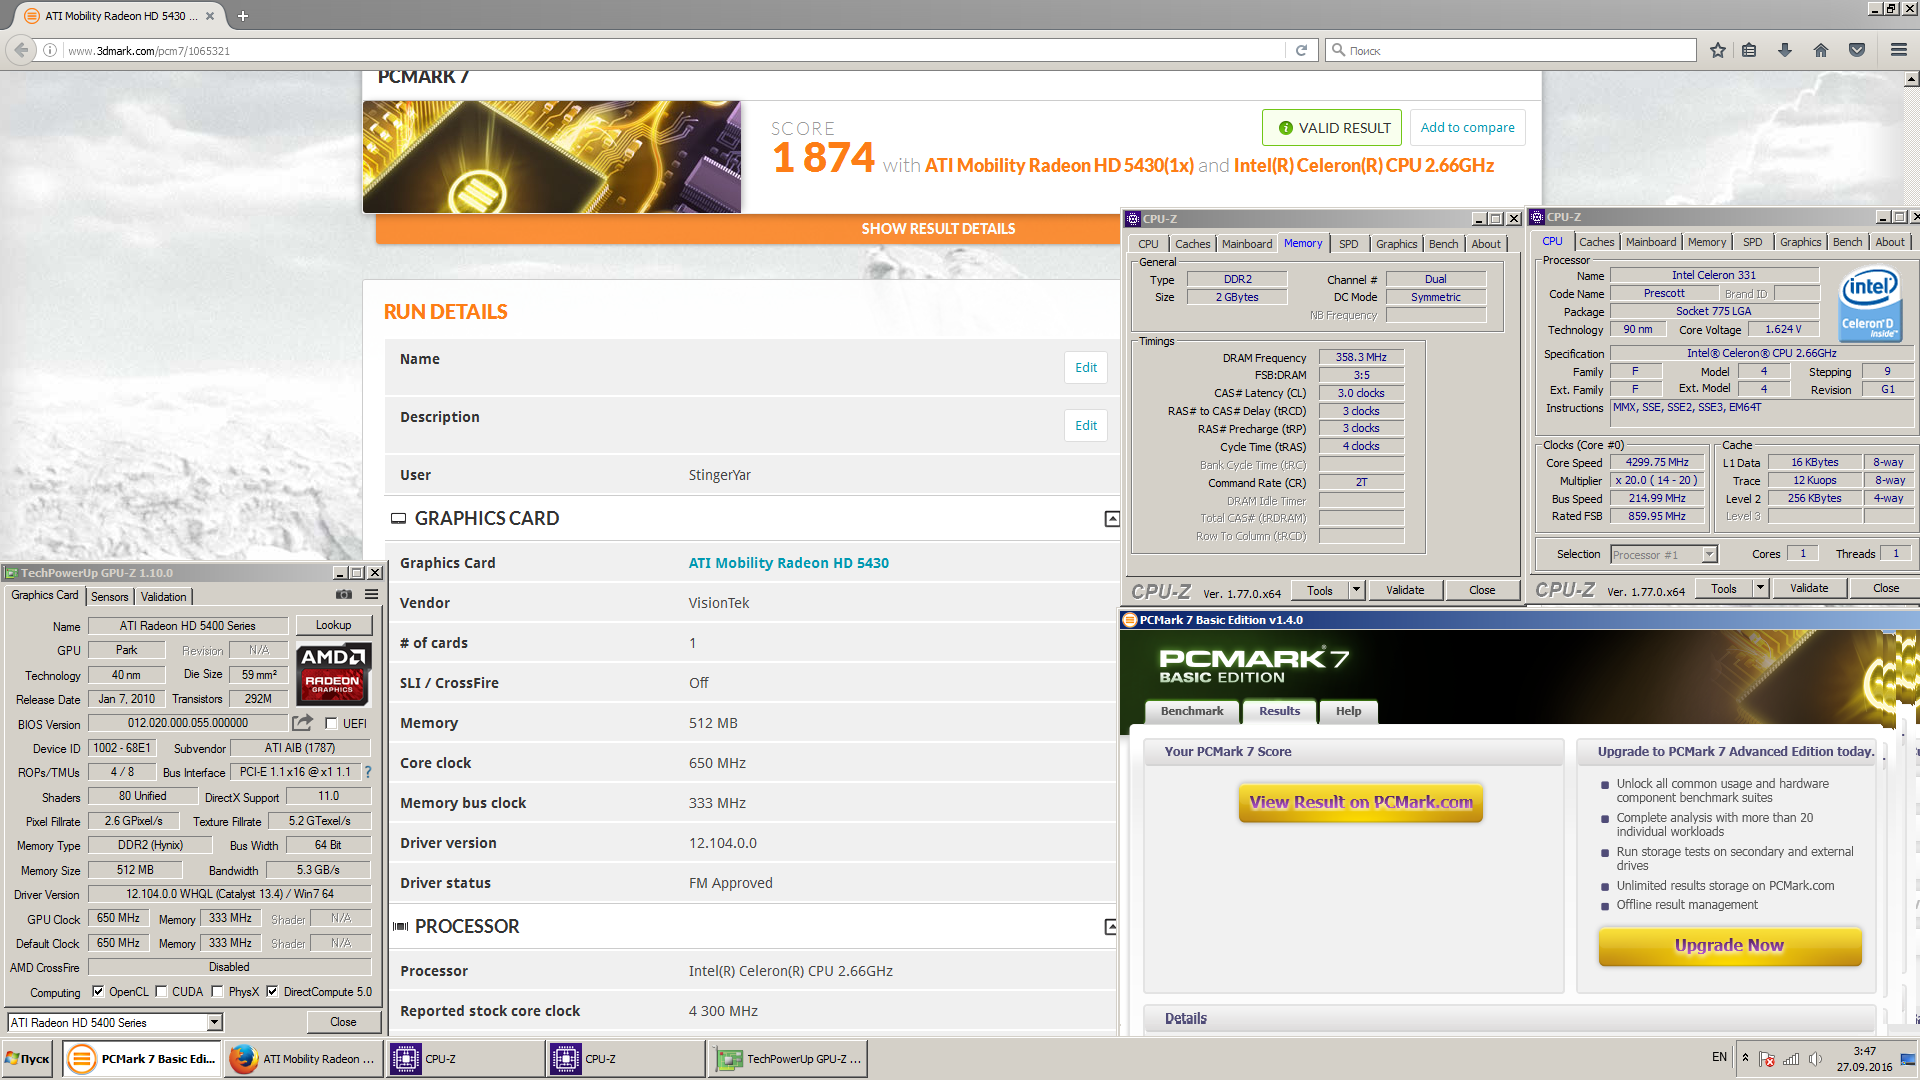Open Tools dropdown arrow in CPU-Z Memory window
Image resolution: width=1920 pixels, height=1080 pixels.
tap(1356, 590)
